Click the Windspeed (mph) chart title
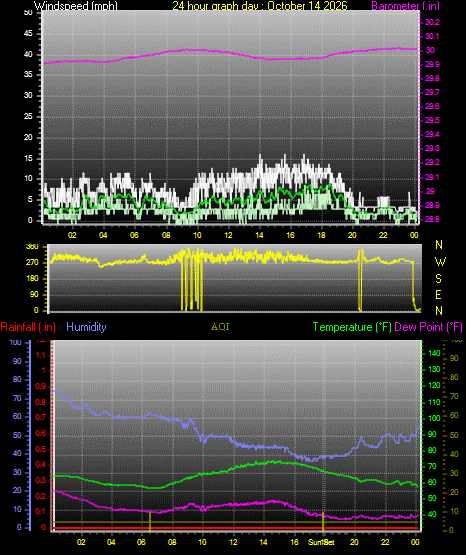This screenshot has width=466, height=555. 75,6
